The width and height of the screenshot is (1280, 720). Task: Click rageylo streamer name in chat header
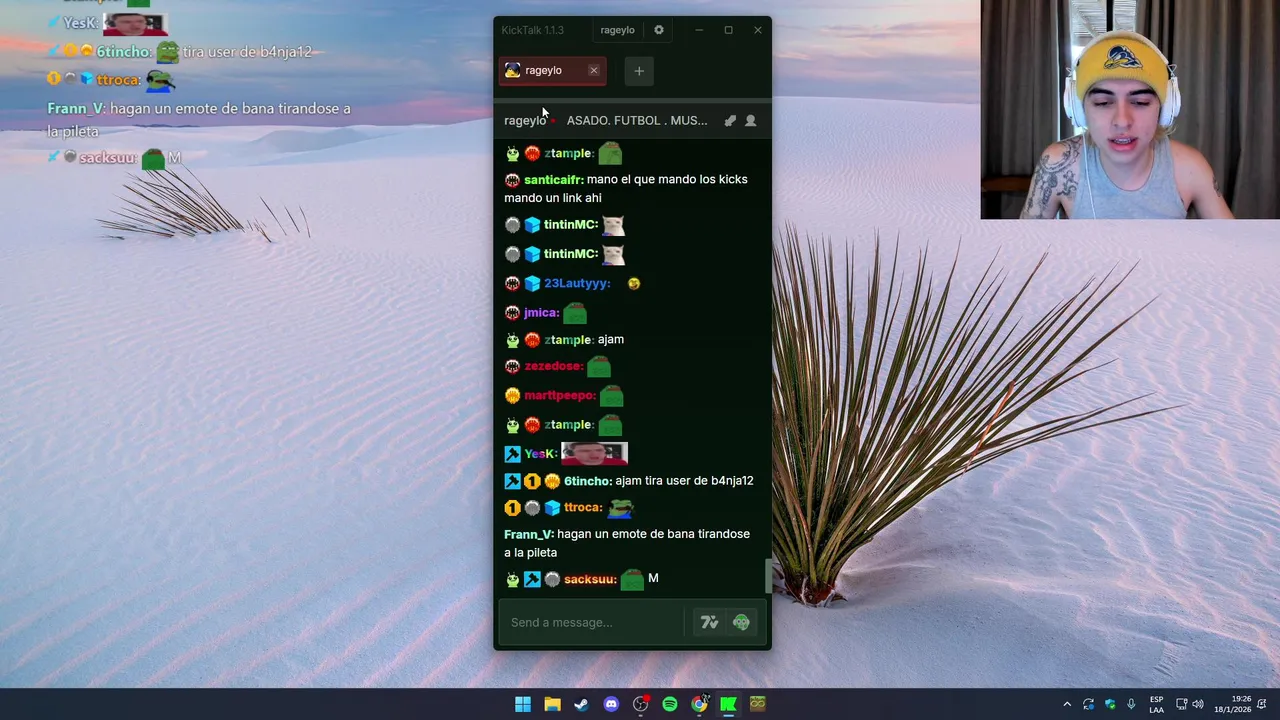[525, 120]
